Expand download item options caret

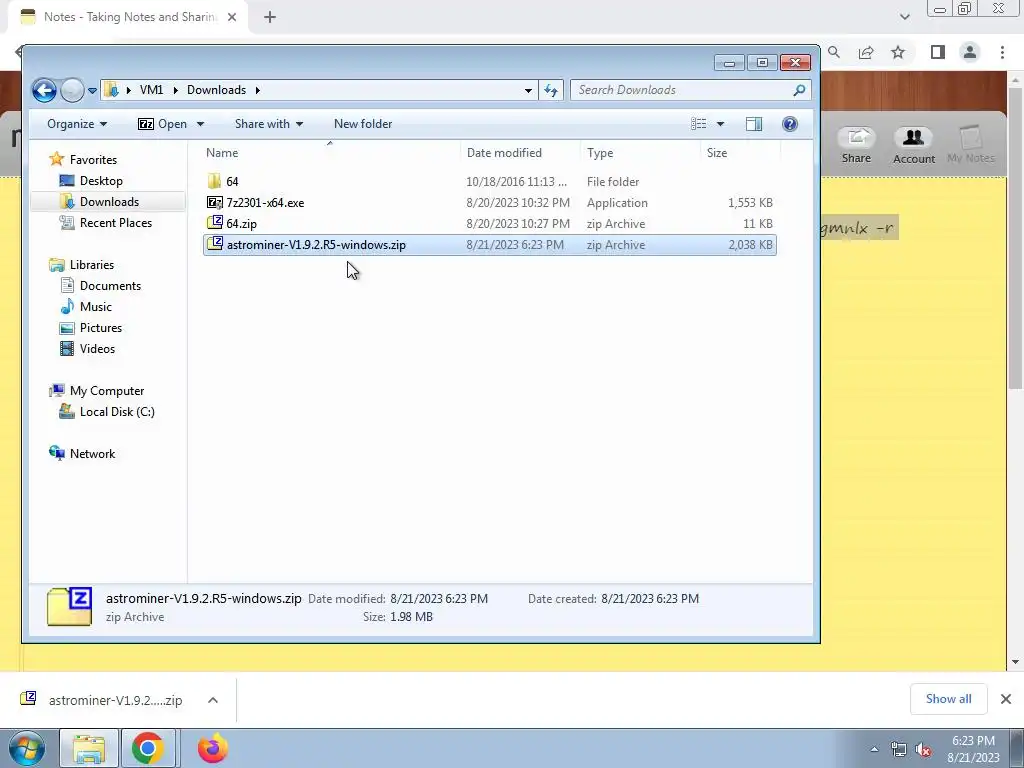[x=213, y=700]
